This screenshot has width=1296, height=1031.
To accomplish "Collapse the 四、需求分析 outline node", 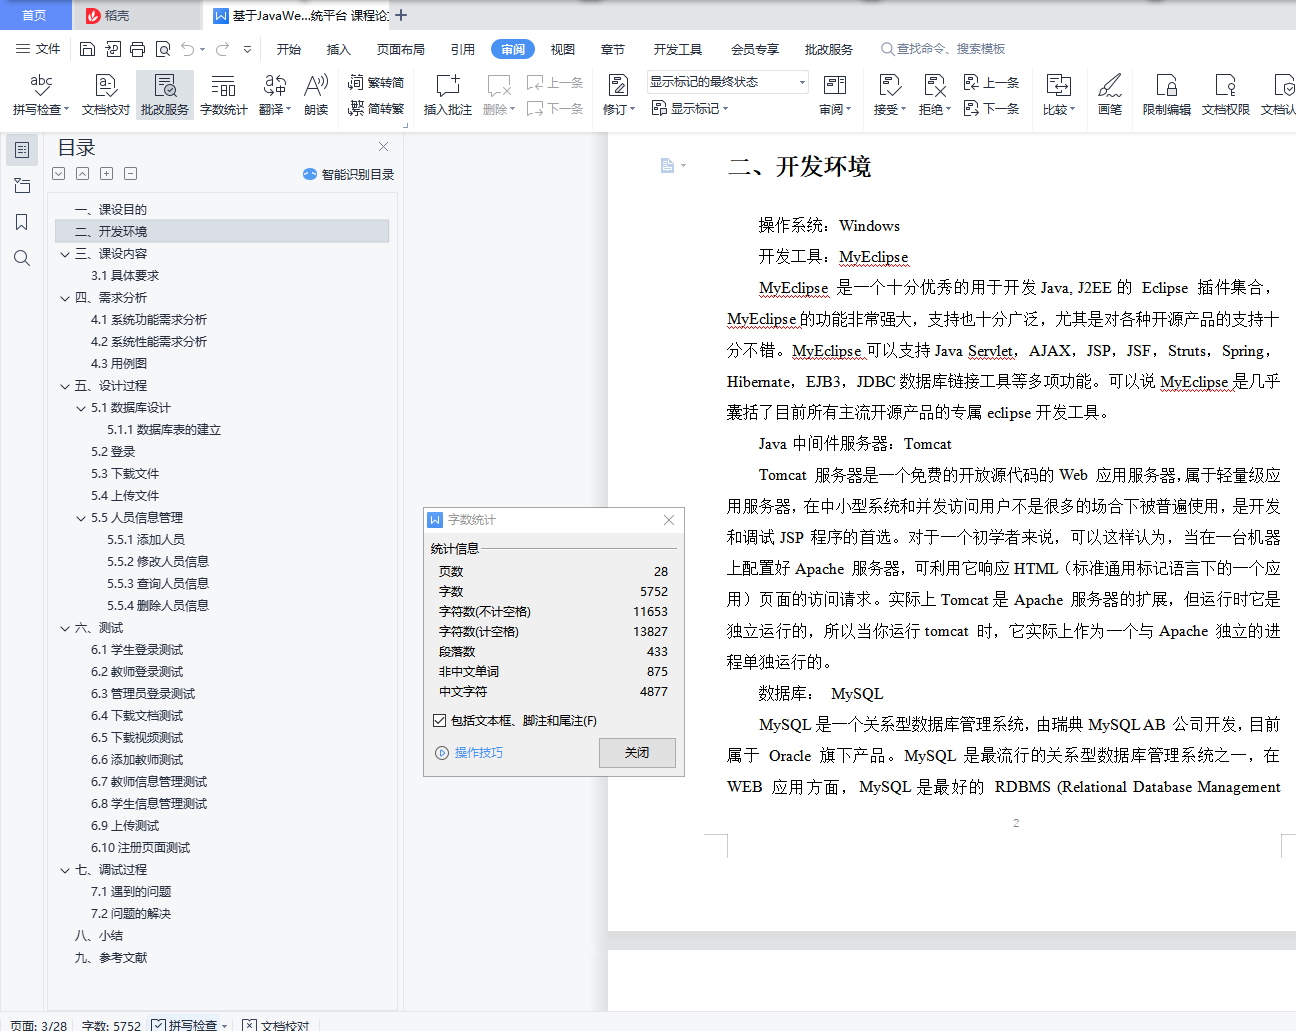I will tap(65, 298).
